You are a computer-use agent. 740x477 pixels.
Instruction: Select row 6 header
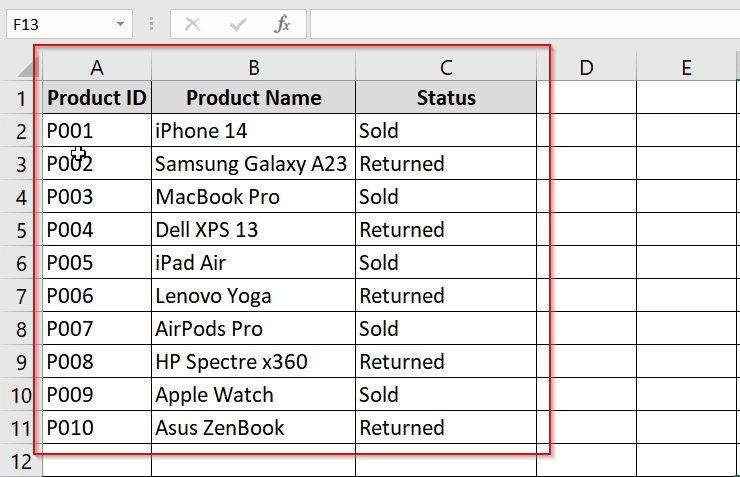[21, 263]
